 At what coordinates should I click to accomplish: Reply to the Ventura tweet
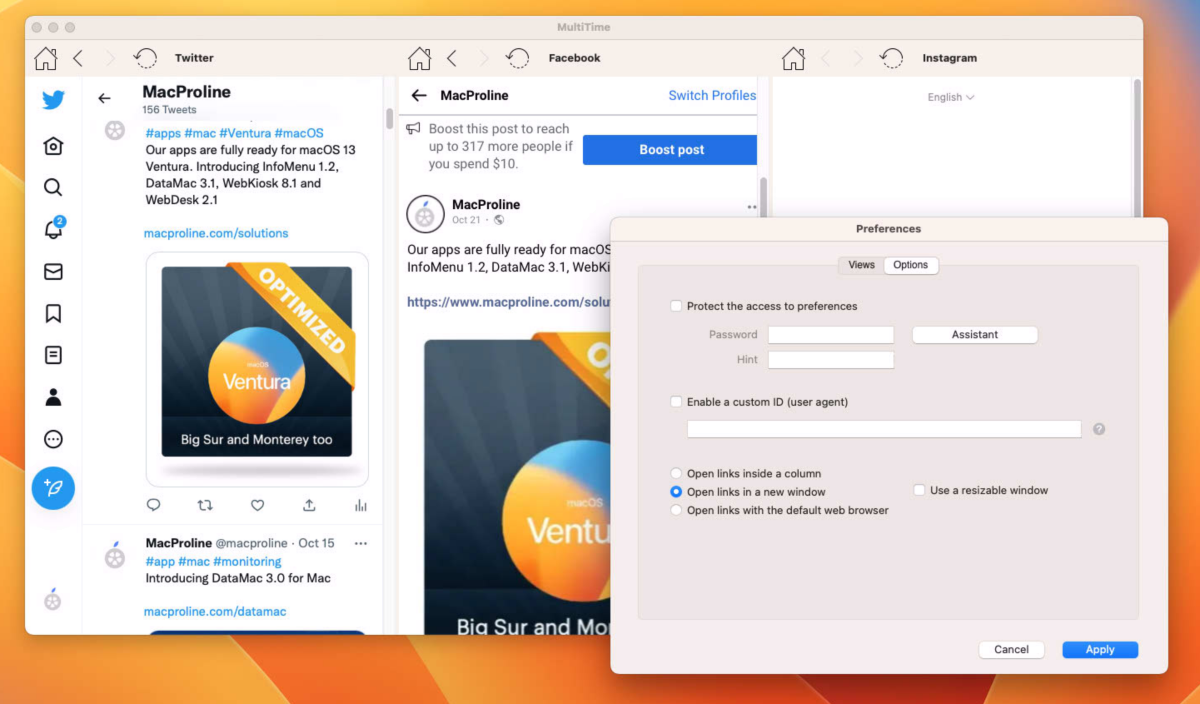point(153,505)
